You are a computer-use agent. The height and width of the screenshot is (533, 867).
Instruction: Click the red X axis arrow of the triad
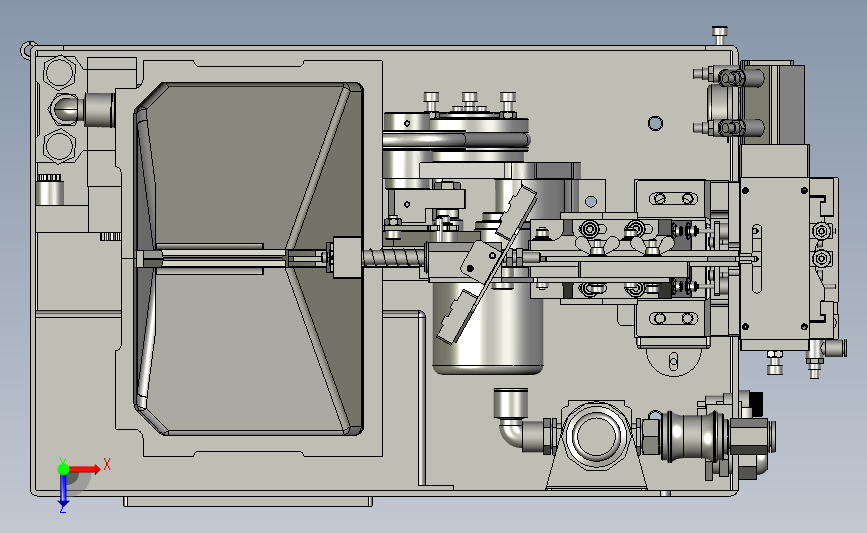(x=84, y=469)
